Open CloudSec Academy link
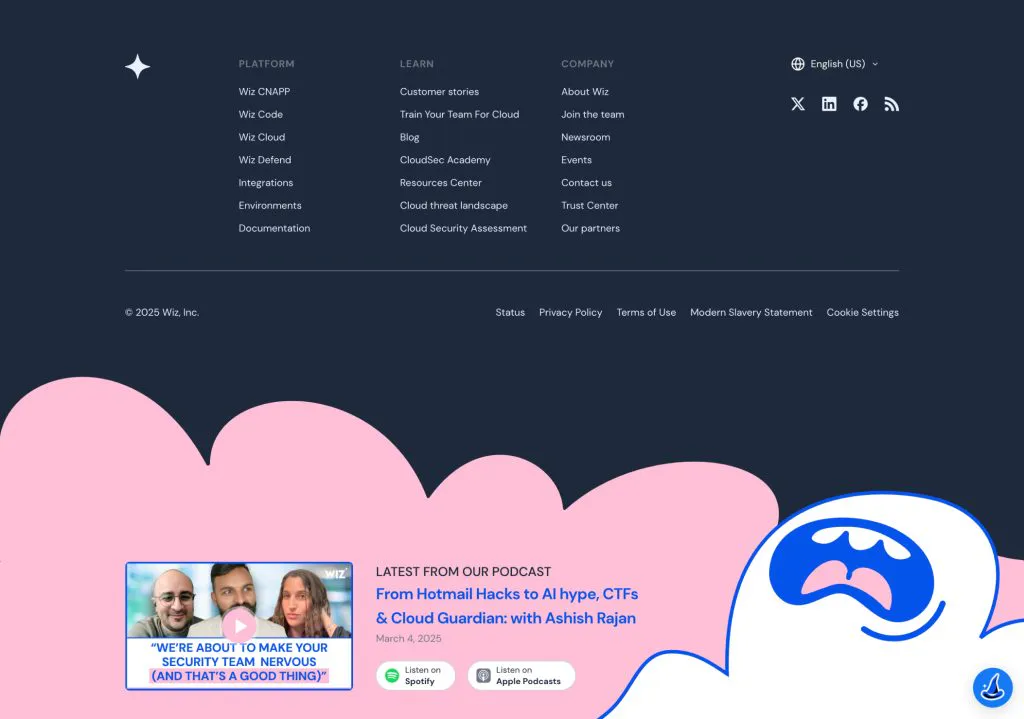Screen dimensions: 1024x719 tap(445, 160)
